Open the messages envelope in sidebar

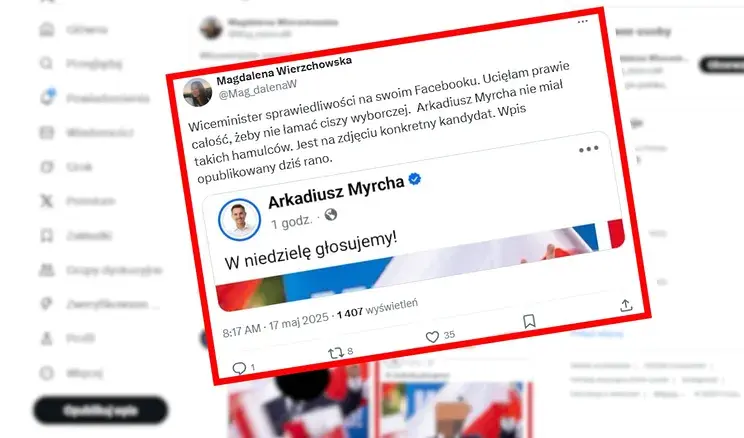(x=46, y=132)
